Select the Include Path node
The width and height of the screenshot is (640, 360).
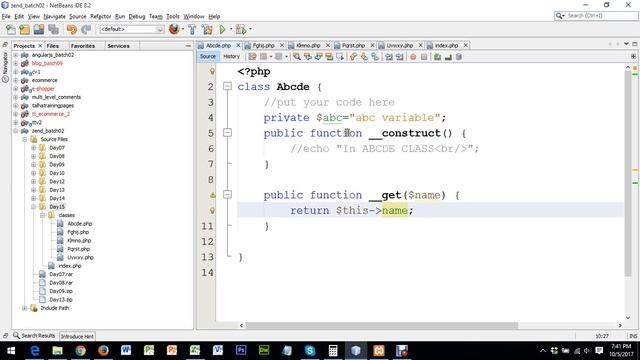point(55,308)
